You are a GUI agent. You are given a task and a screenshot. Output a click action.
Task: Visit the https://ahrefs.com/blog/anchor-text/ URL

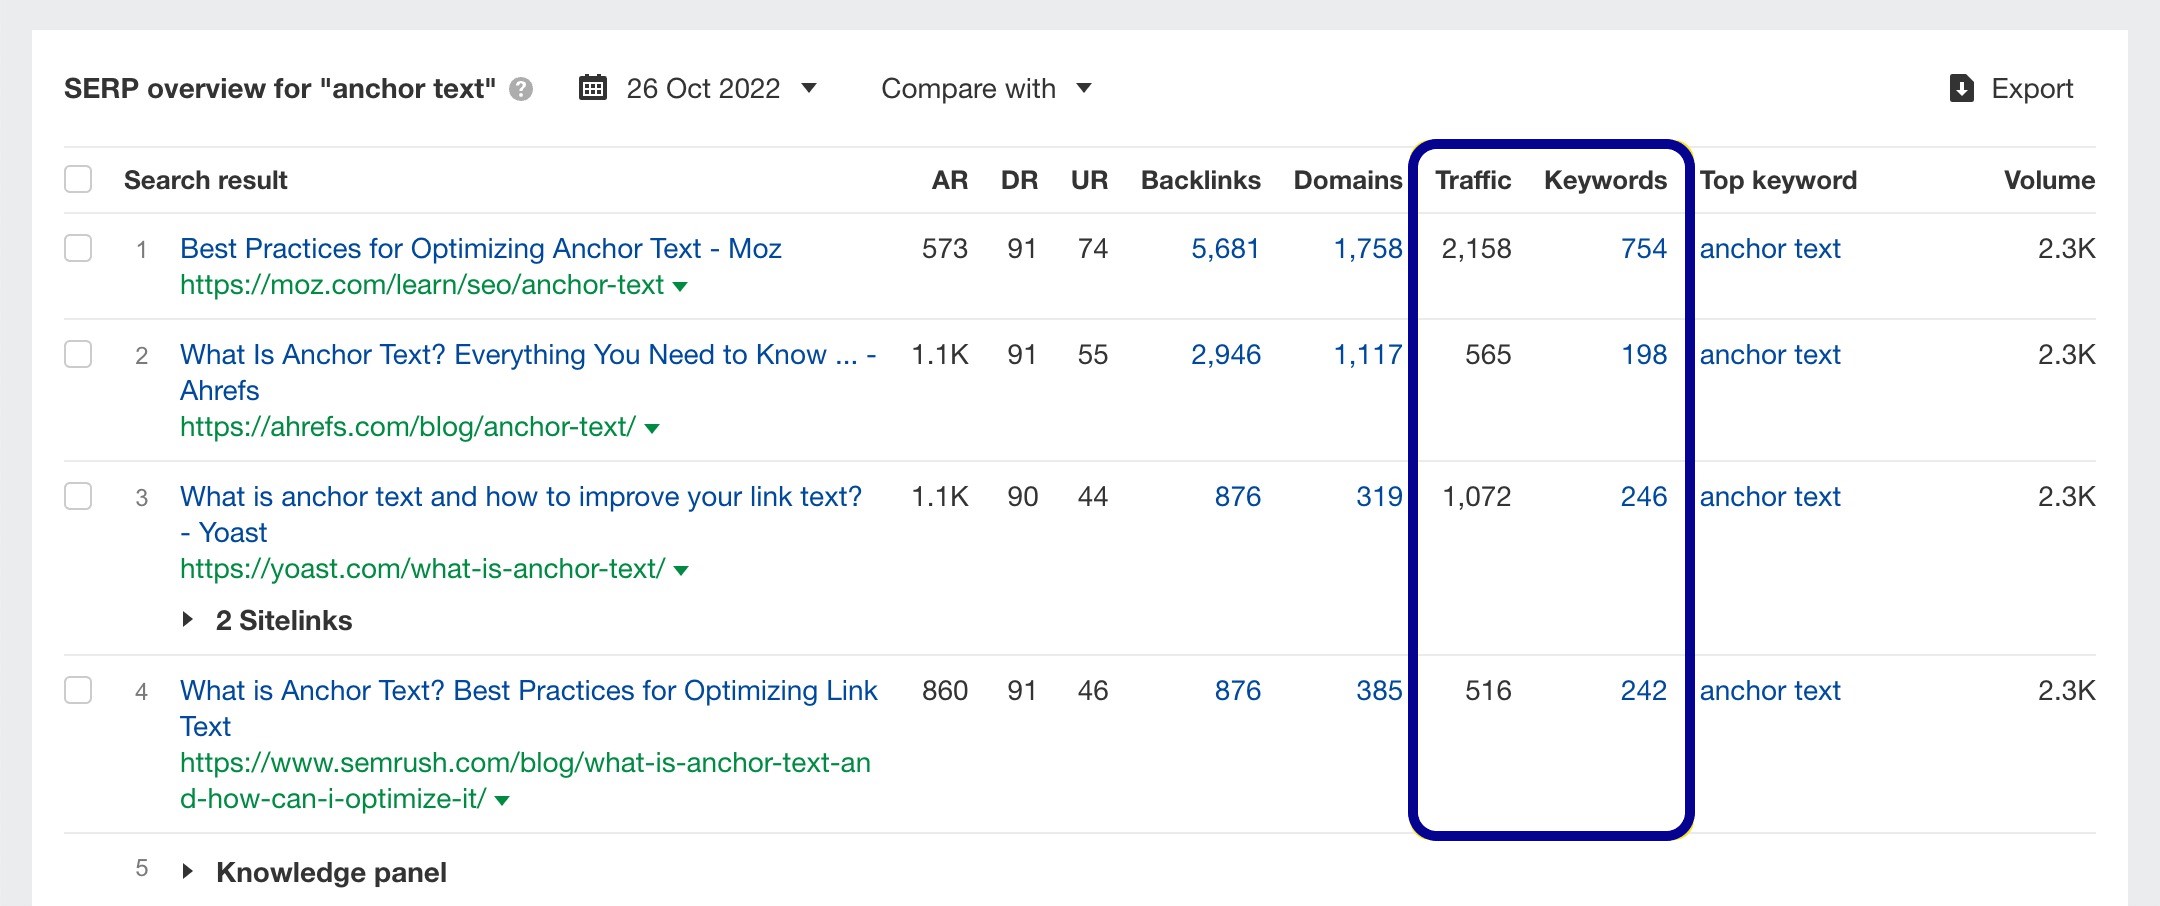tap(408, 427)
